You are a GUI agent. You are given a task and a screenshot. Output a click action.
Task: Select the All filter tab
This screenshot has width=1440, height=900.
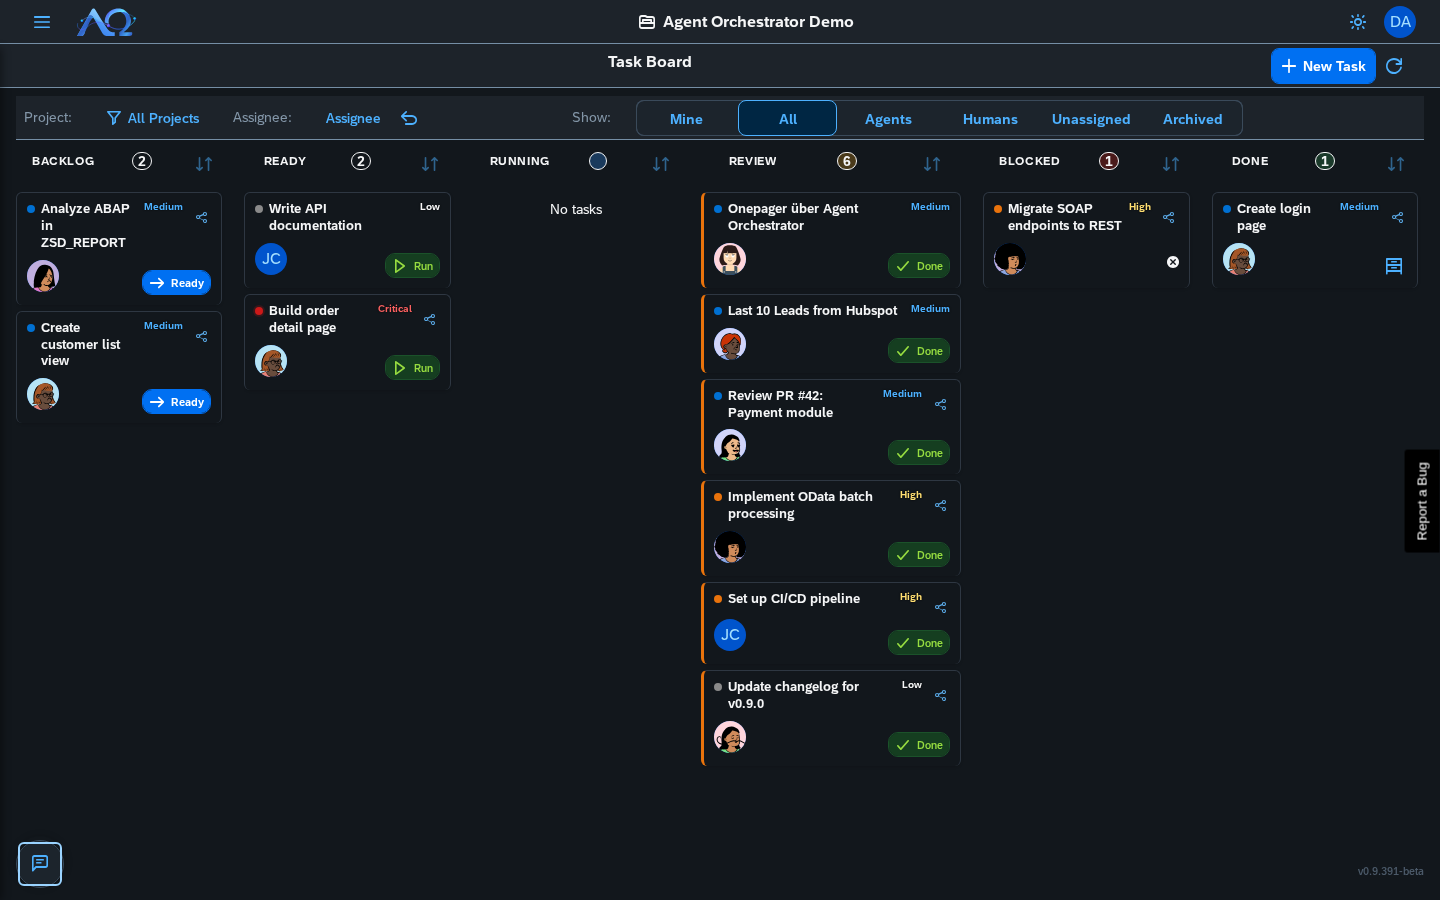(788, 119)
